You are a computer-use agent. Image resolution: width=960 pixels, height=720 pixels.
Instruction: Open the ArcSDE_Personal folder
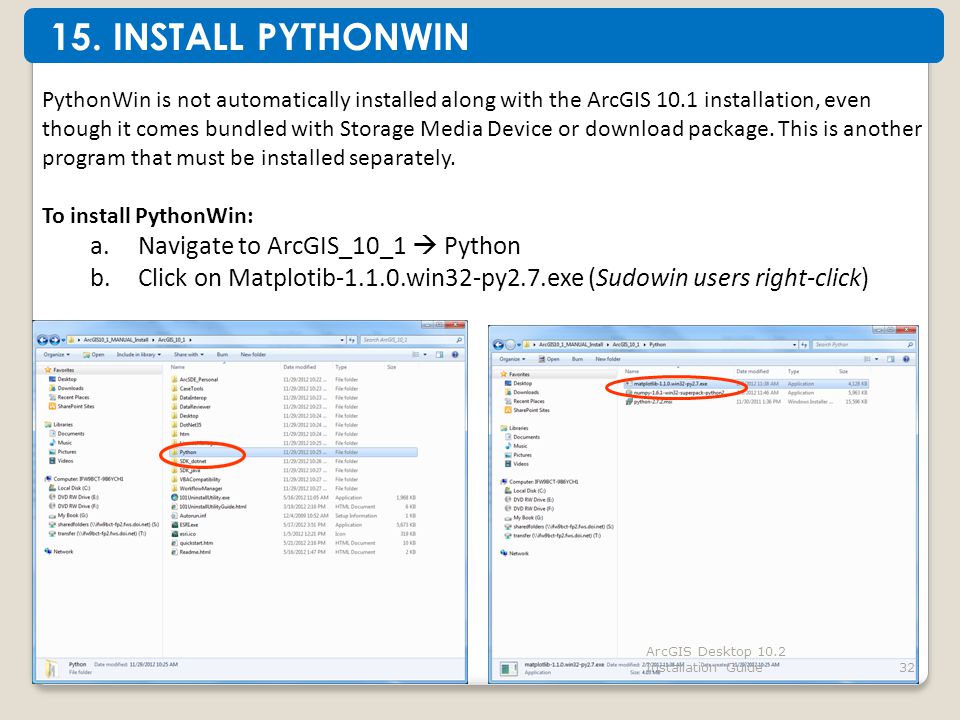tap(195, 380)
